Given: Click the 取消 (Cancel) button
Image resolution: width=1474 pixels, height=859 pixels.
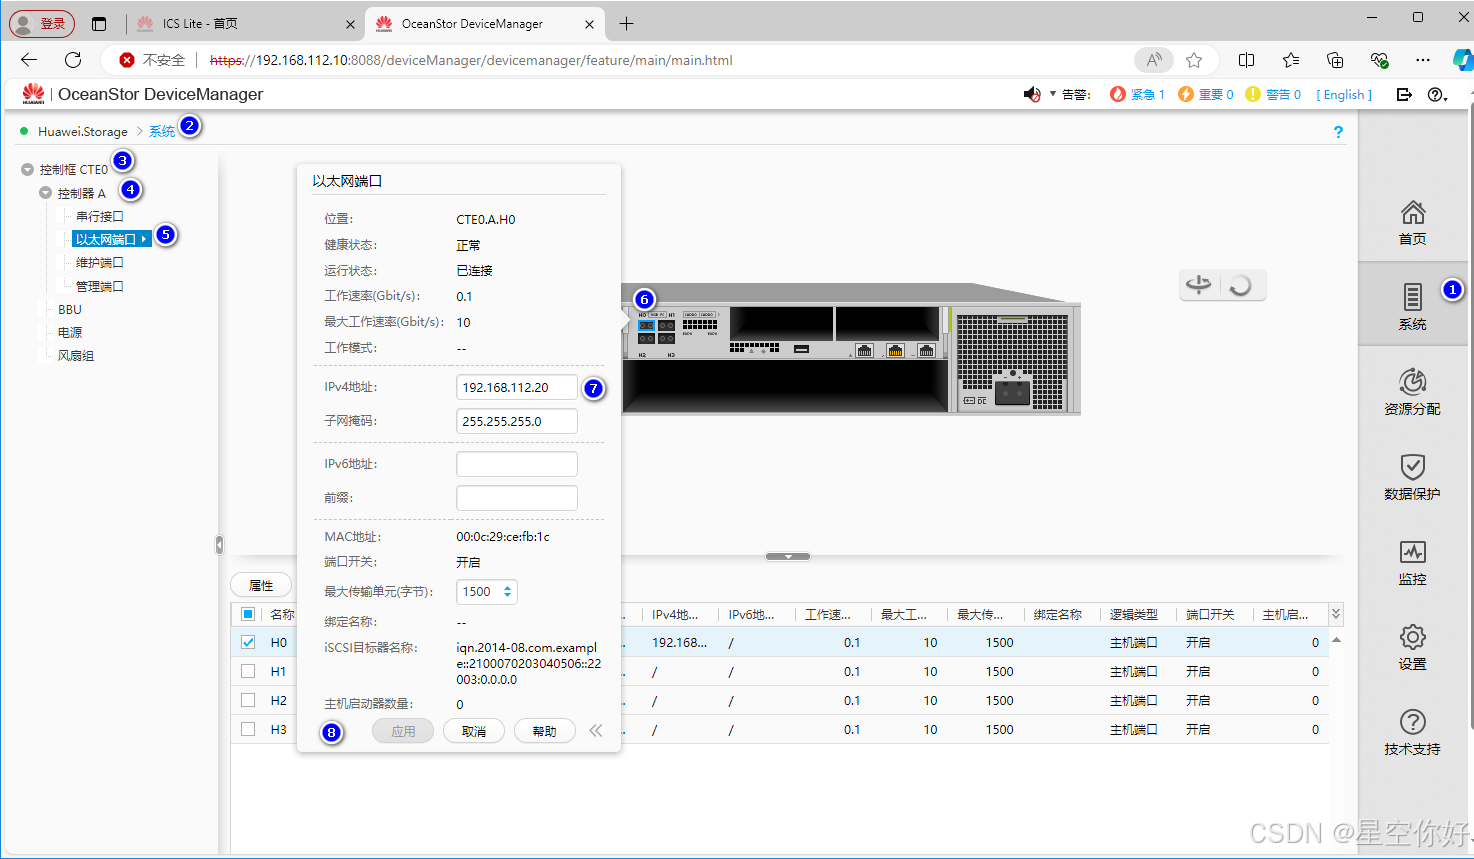Looking at the screenshot, I should (474, 731).
